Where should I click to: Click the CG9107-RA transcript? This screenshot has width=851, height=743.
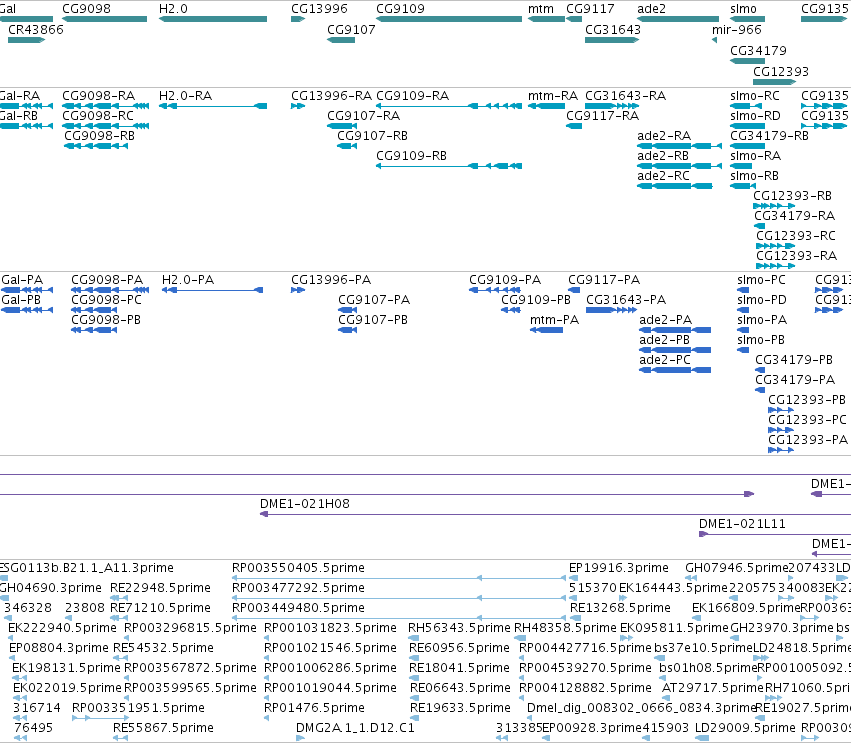(x=342, y=126)
